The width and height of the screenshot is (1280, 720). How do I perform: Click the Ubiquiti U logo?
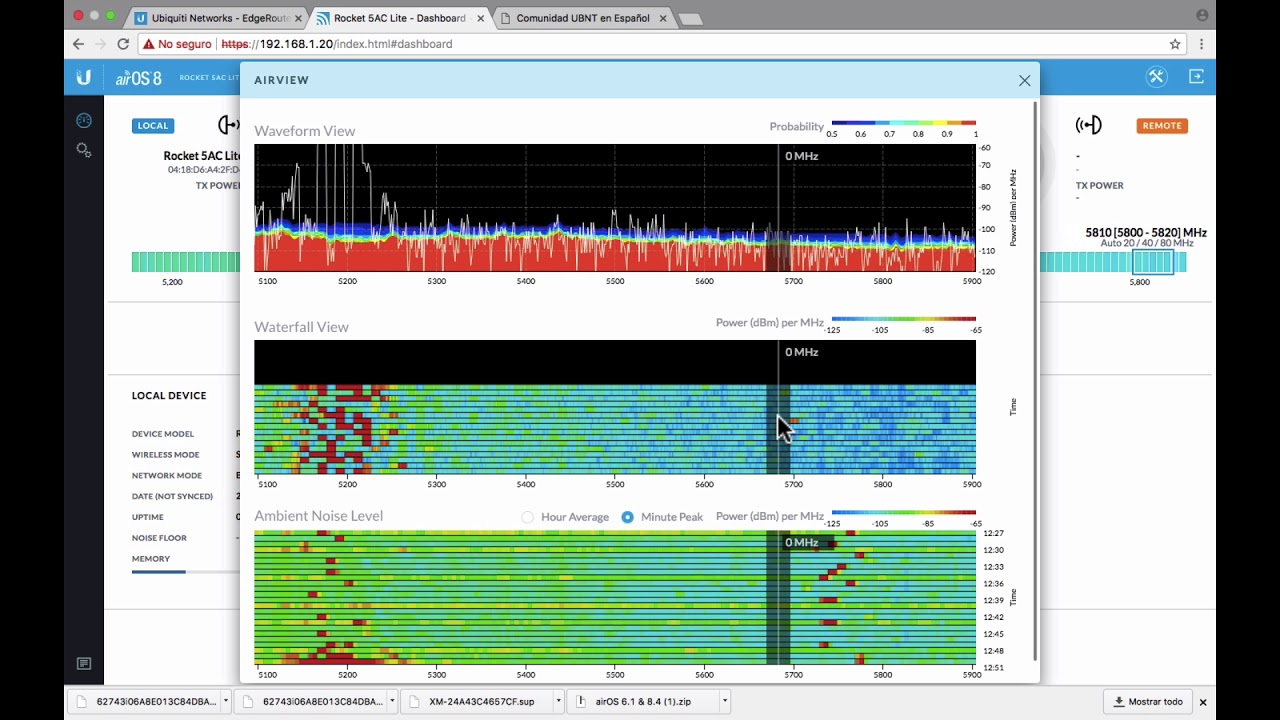(x=84, y=78)
